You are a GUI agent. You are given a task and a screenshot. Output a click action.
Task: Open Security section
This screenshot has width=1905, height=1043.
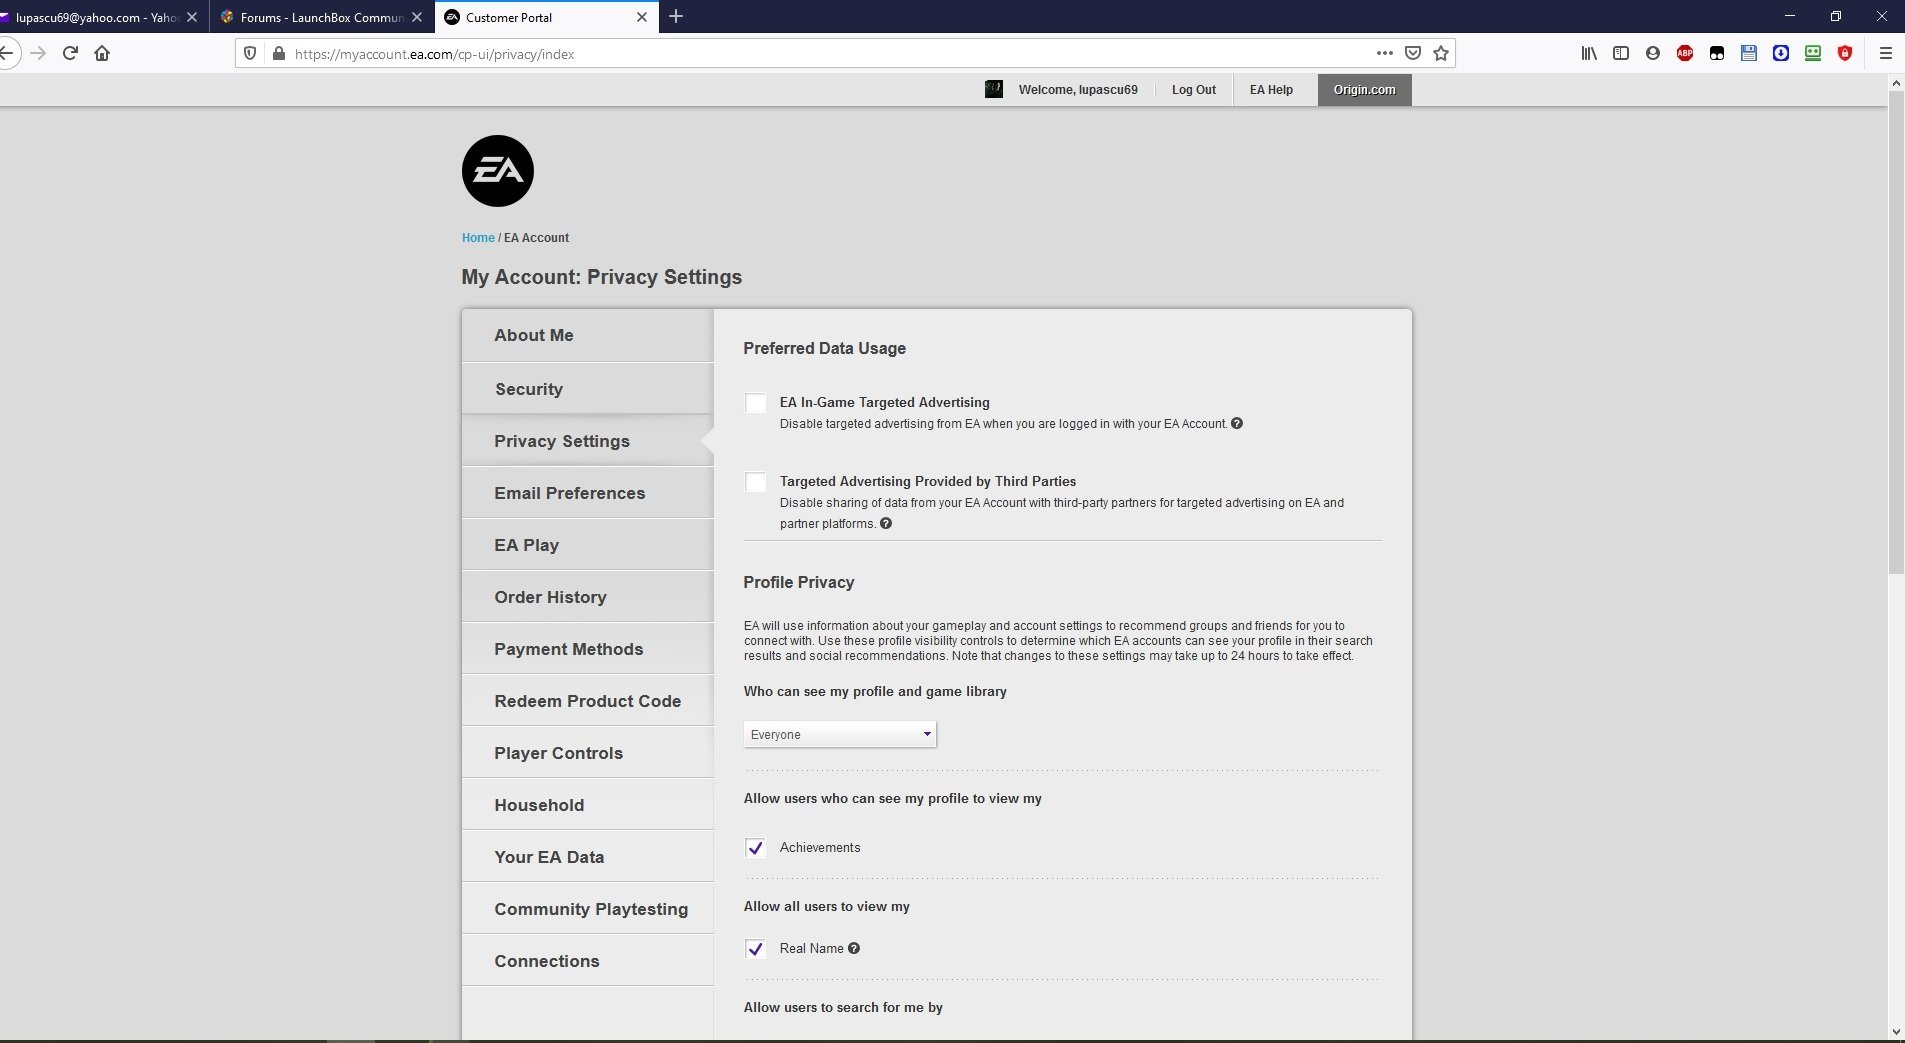tap(588, 389)
